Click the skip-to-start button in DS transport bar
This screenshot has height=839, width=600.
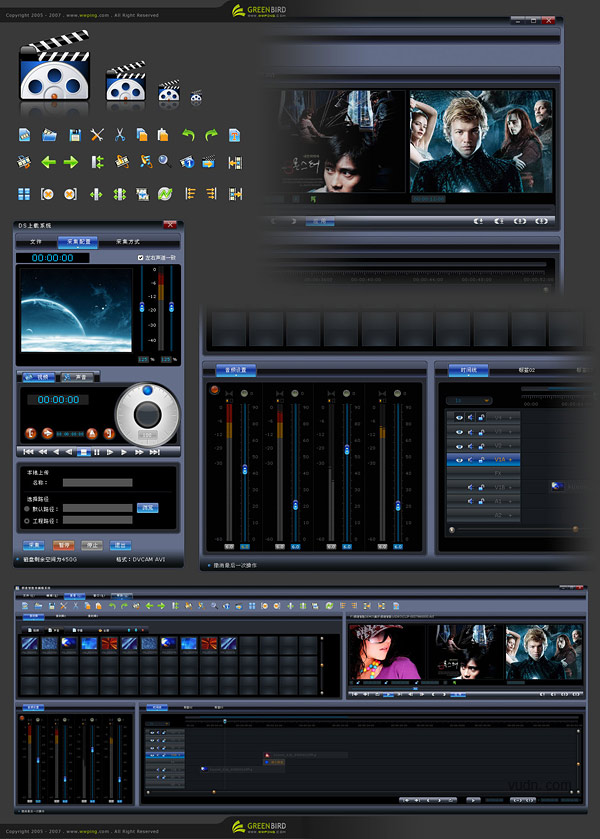[29, 452]
